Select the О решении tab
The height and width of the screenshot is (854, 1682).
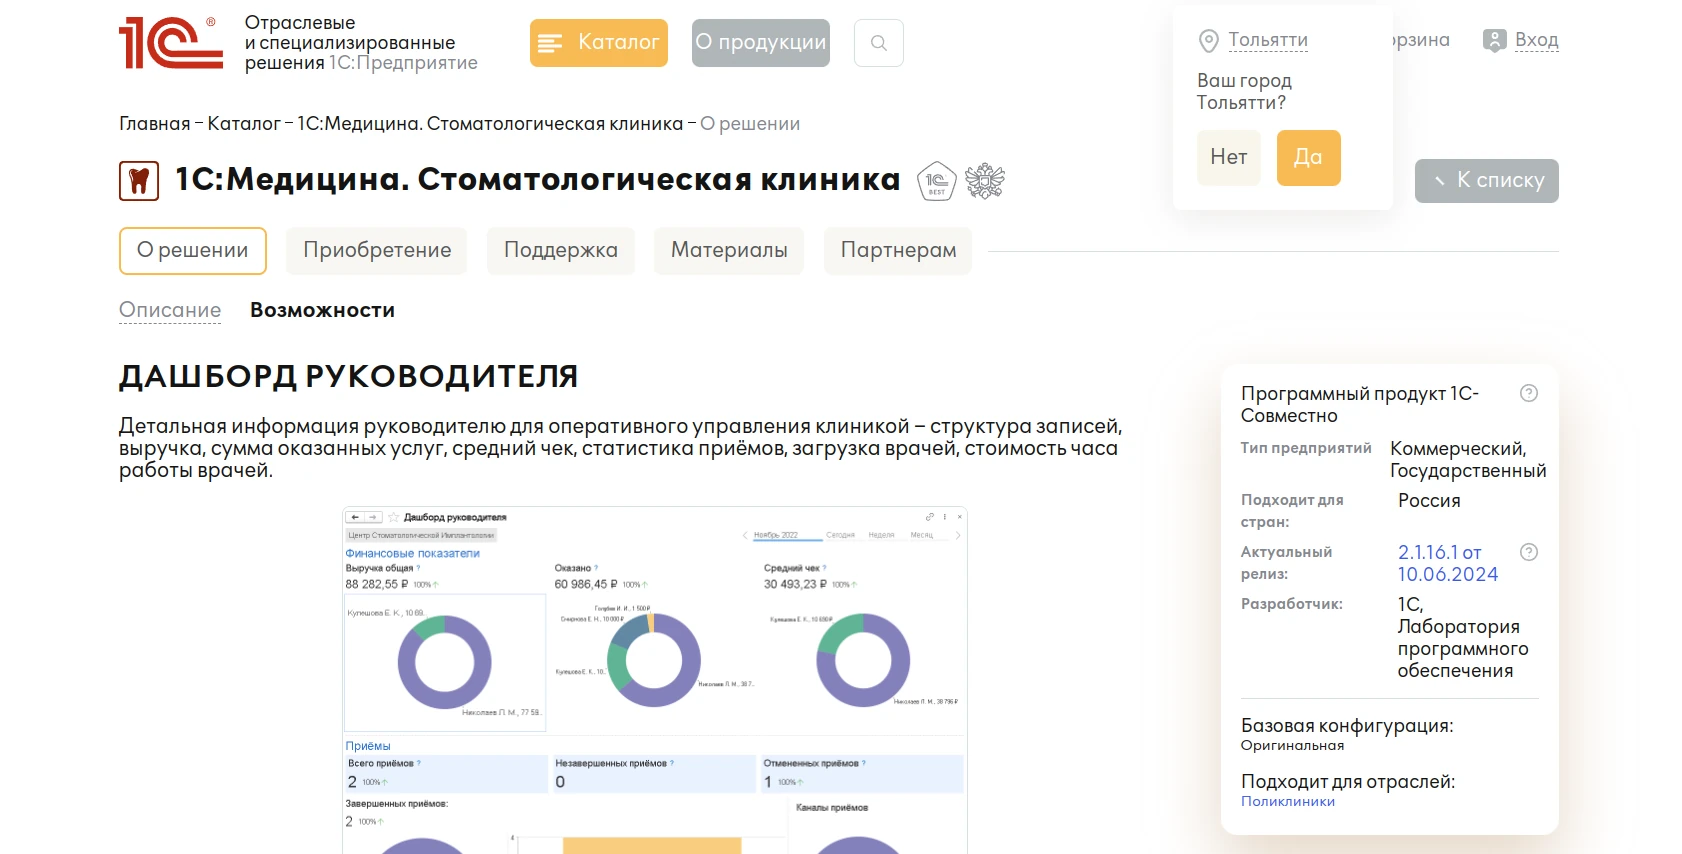(x=193, y=251)
